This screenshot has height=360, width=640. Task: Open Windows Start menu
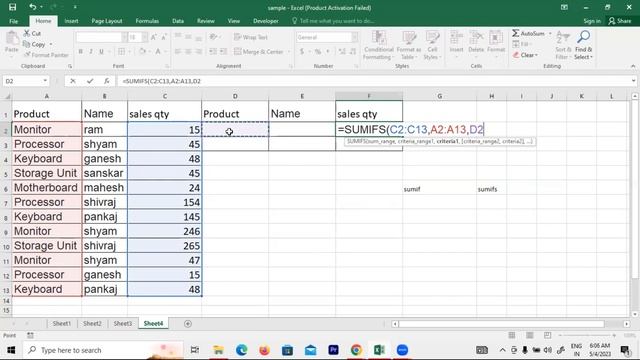[x=11, y=350]
